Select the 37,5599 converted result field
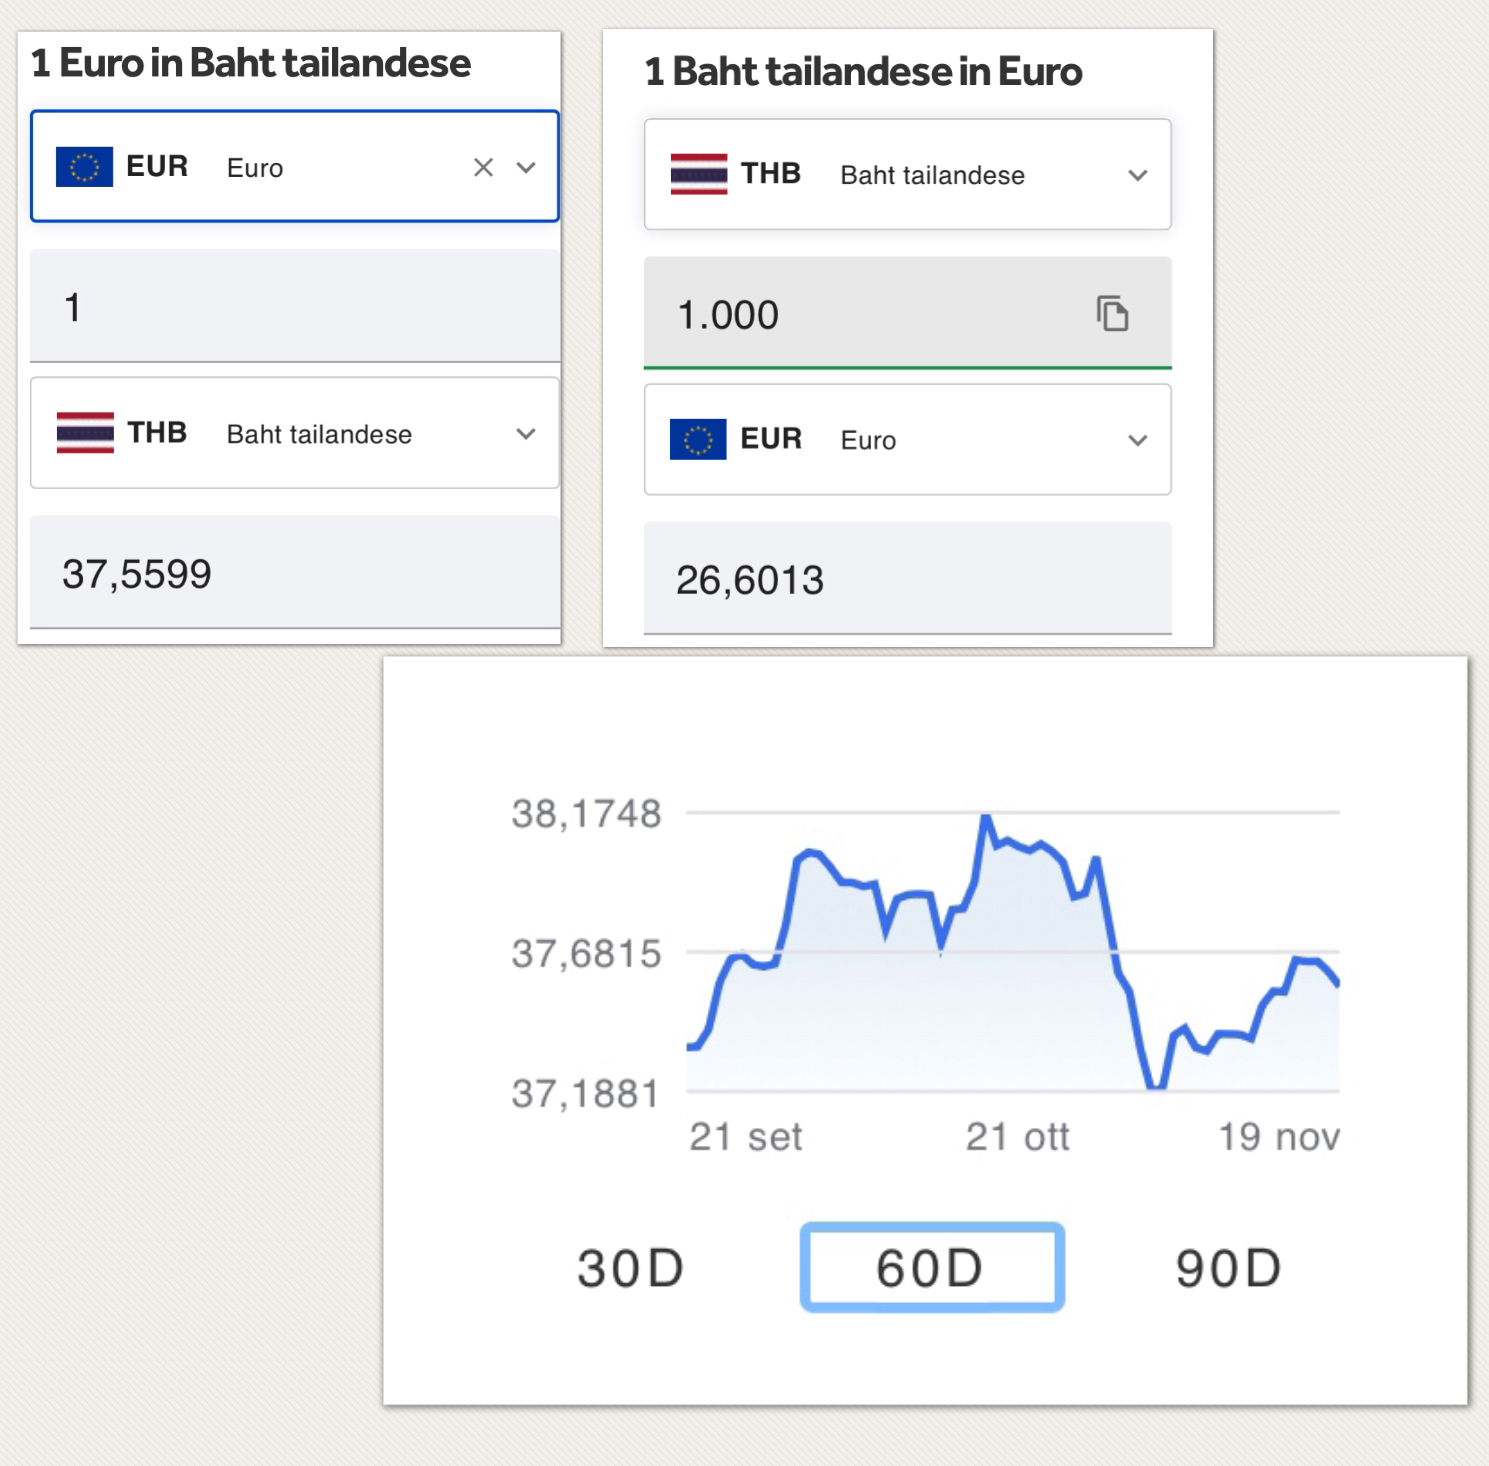The height and width of the screenshot is (1466, 1489). [295, 574]
